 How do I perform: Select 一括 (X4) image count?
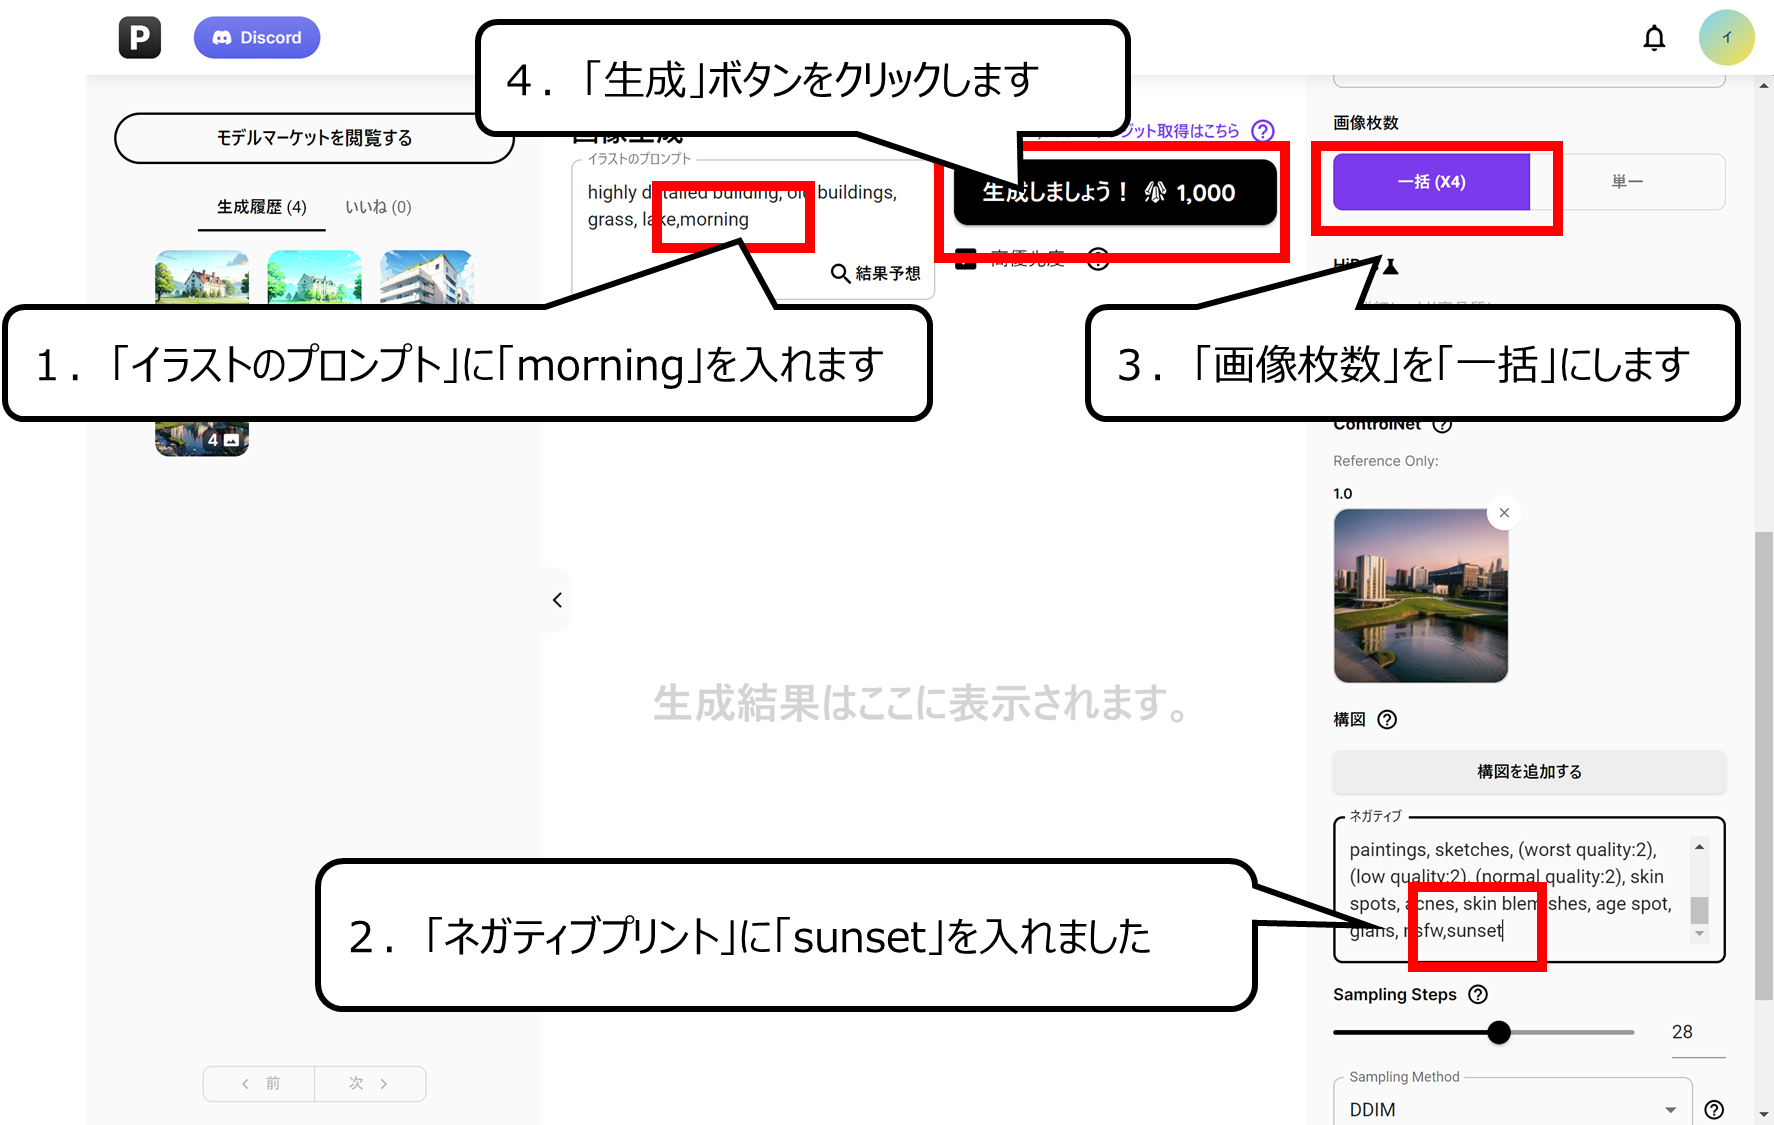click(x=1431, y=182)
